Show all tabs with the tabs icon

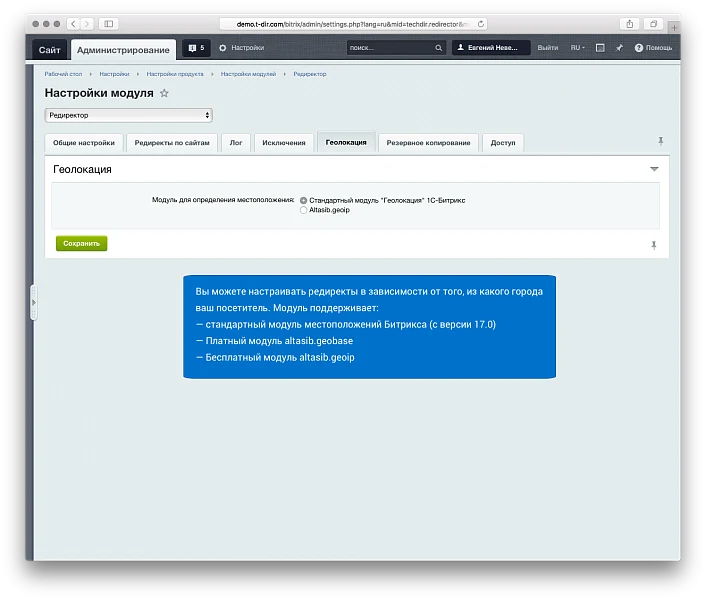[x=653, y=24]
